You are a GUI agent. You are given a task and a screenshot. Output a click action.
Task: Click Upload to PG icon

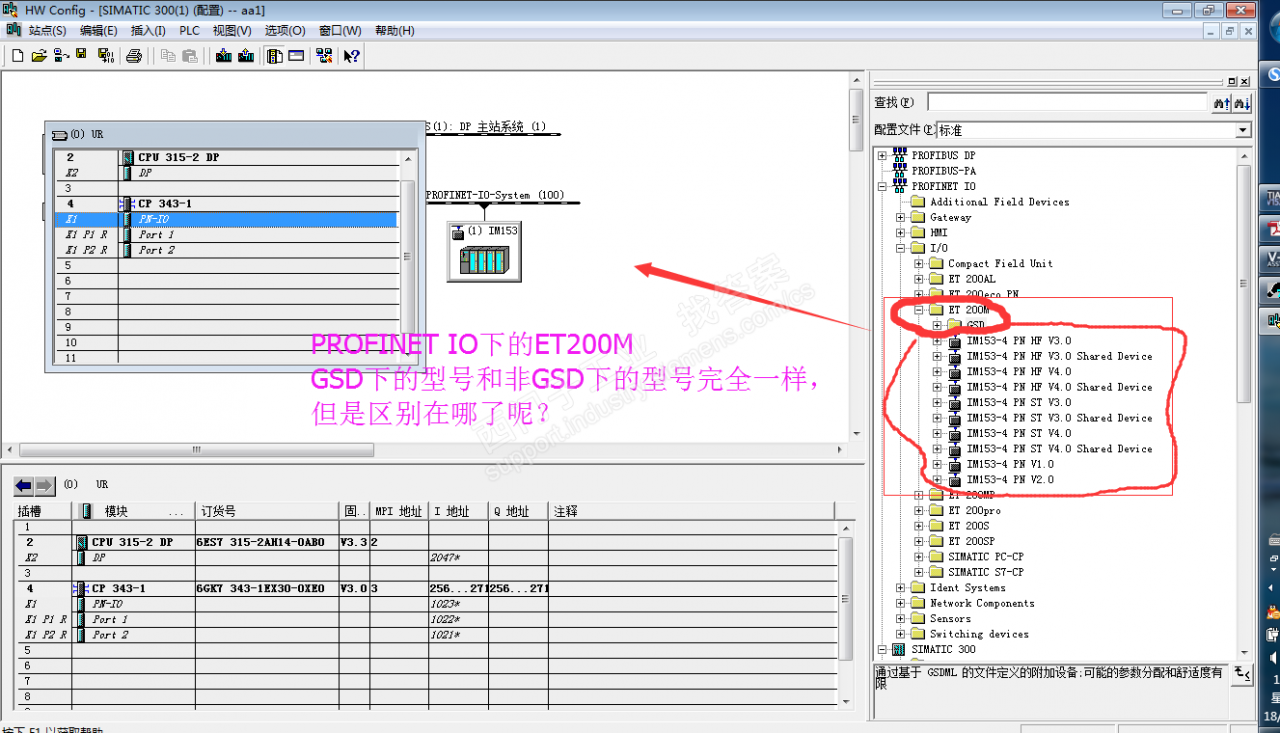pyautogui.click(x=246, y=56)
